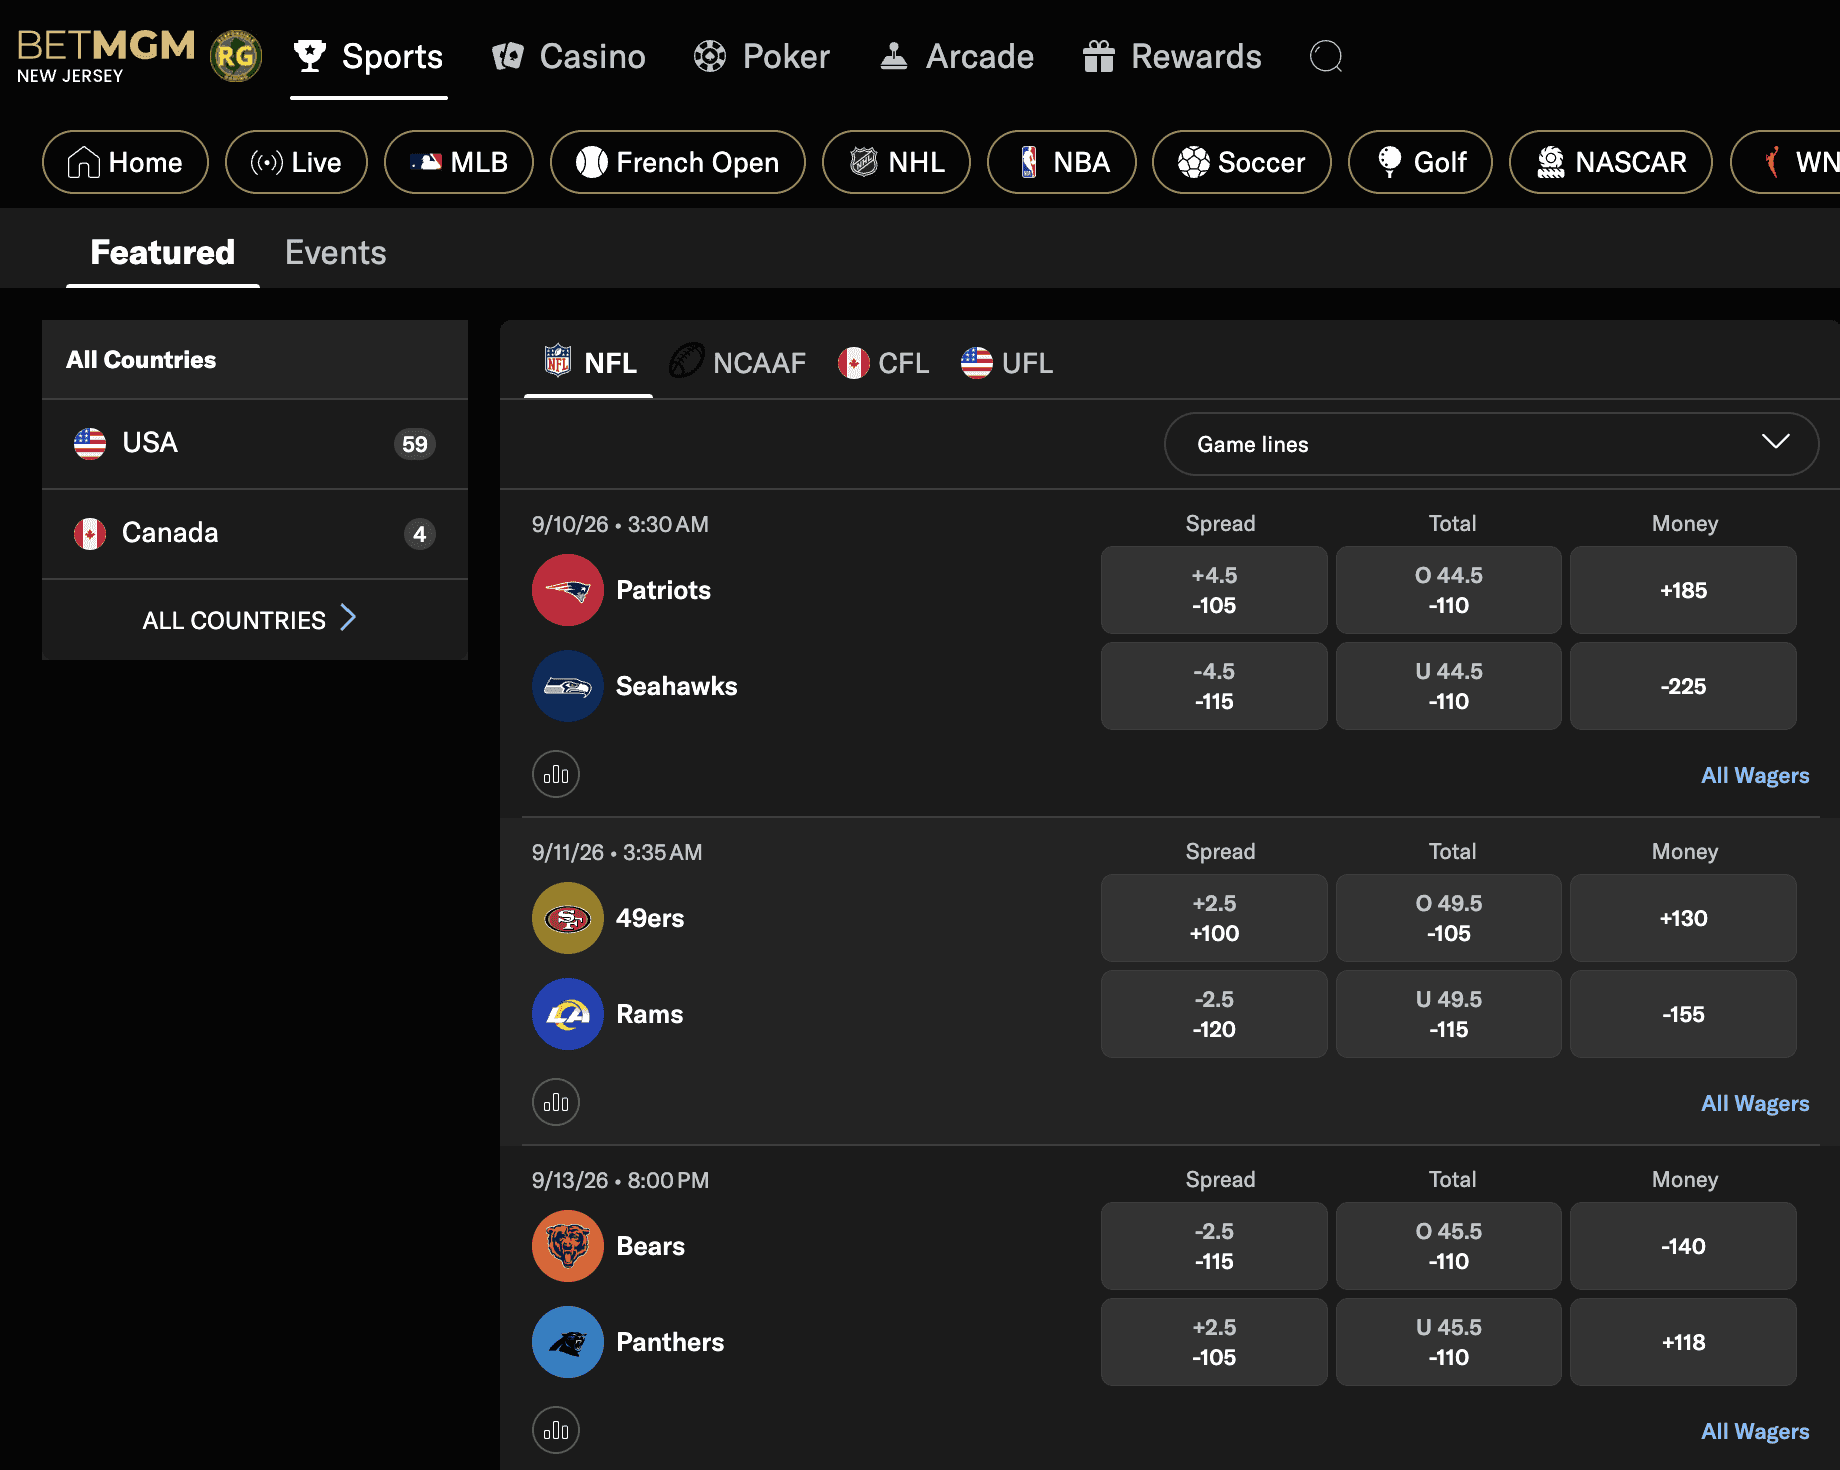Click the 49ers team logo
This screenshot has width=1840, height=1470.
tap(568, 918)
